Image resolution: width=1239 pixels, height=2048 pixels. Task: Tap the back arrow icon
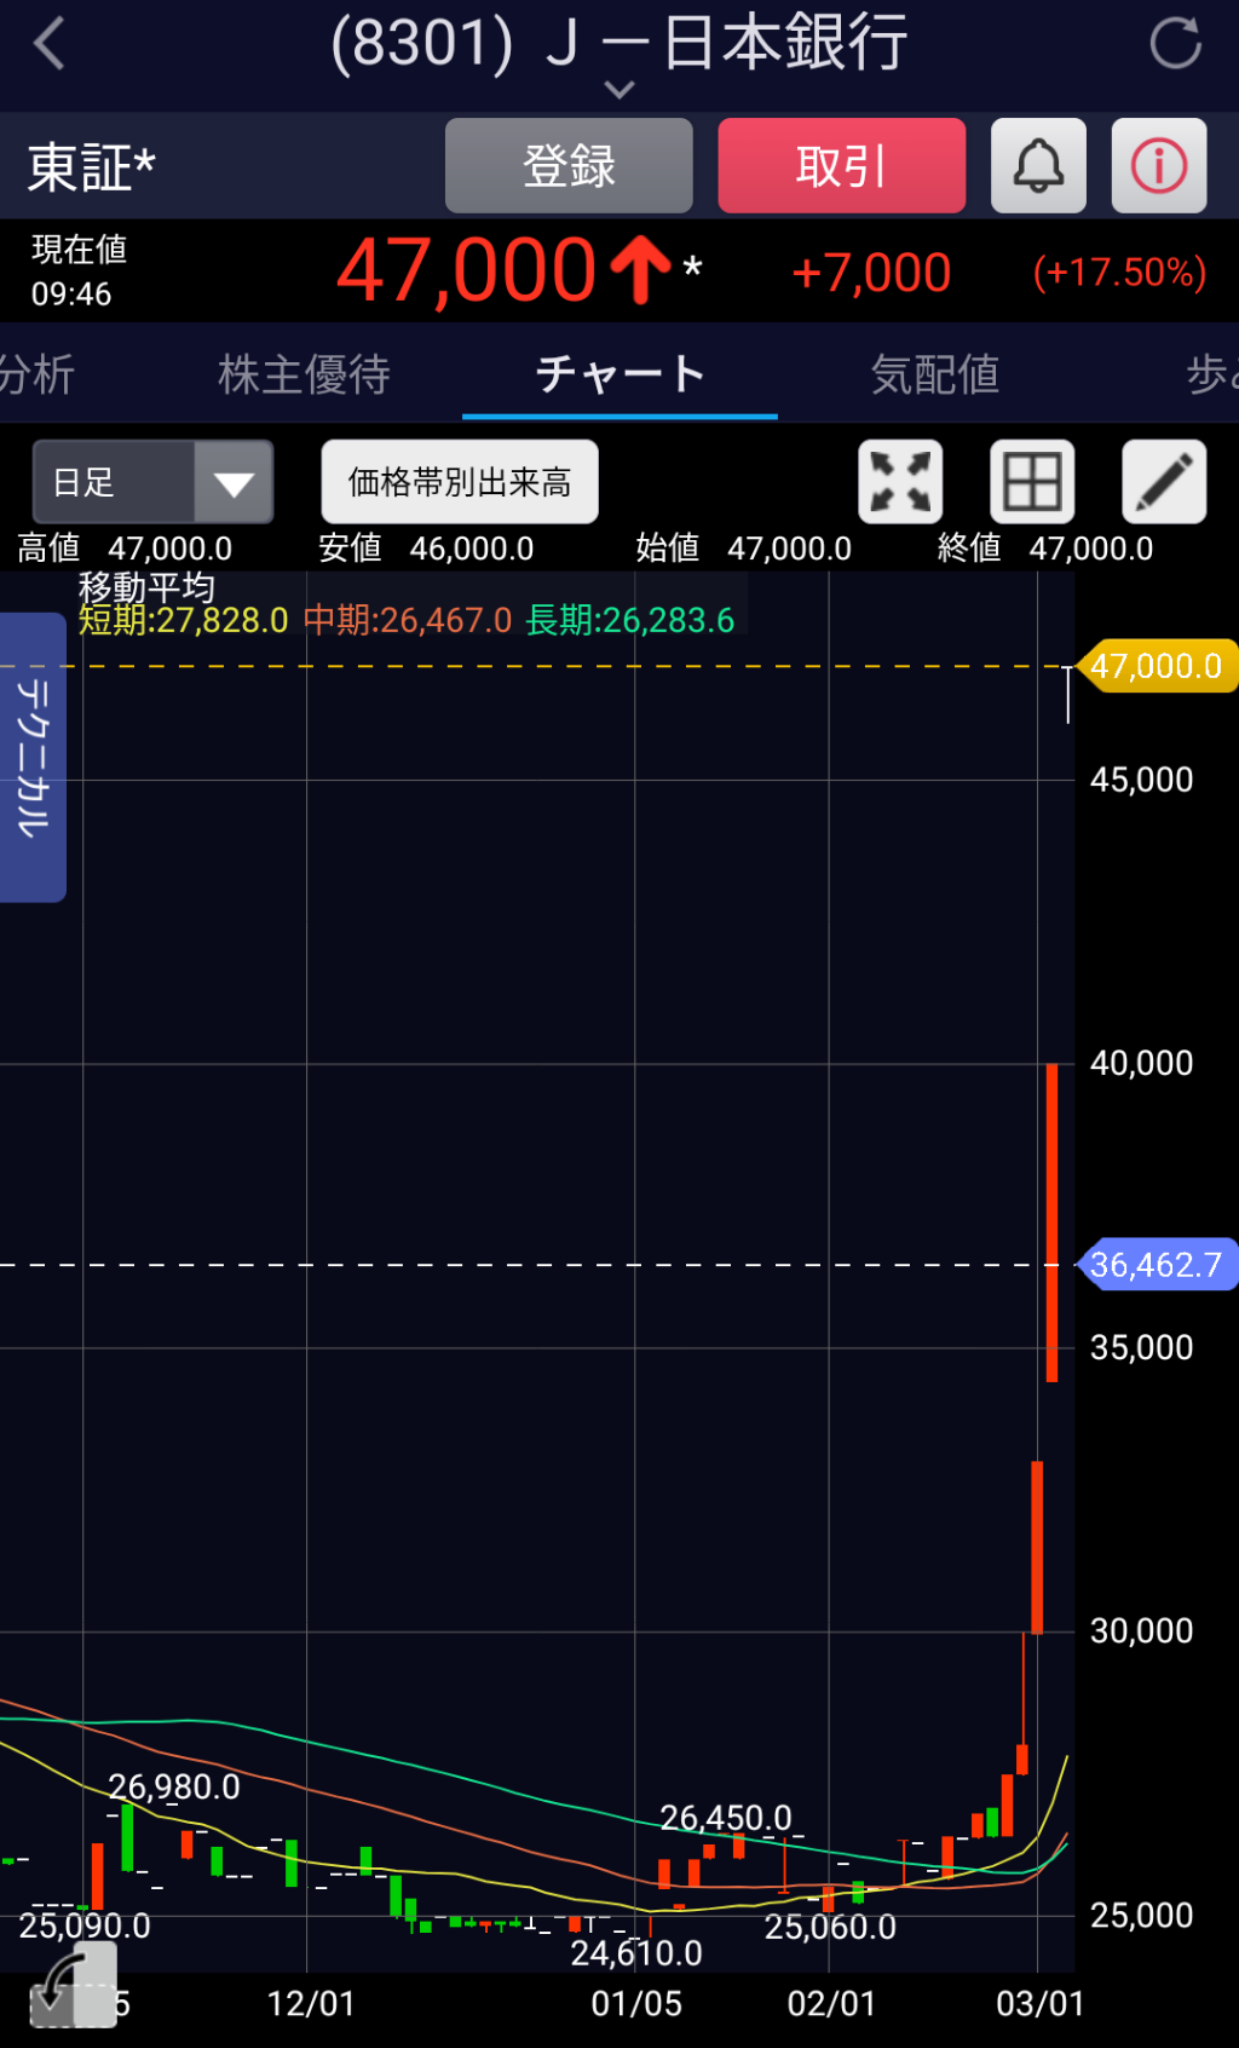pos(49,44)
